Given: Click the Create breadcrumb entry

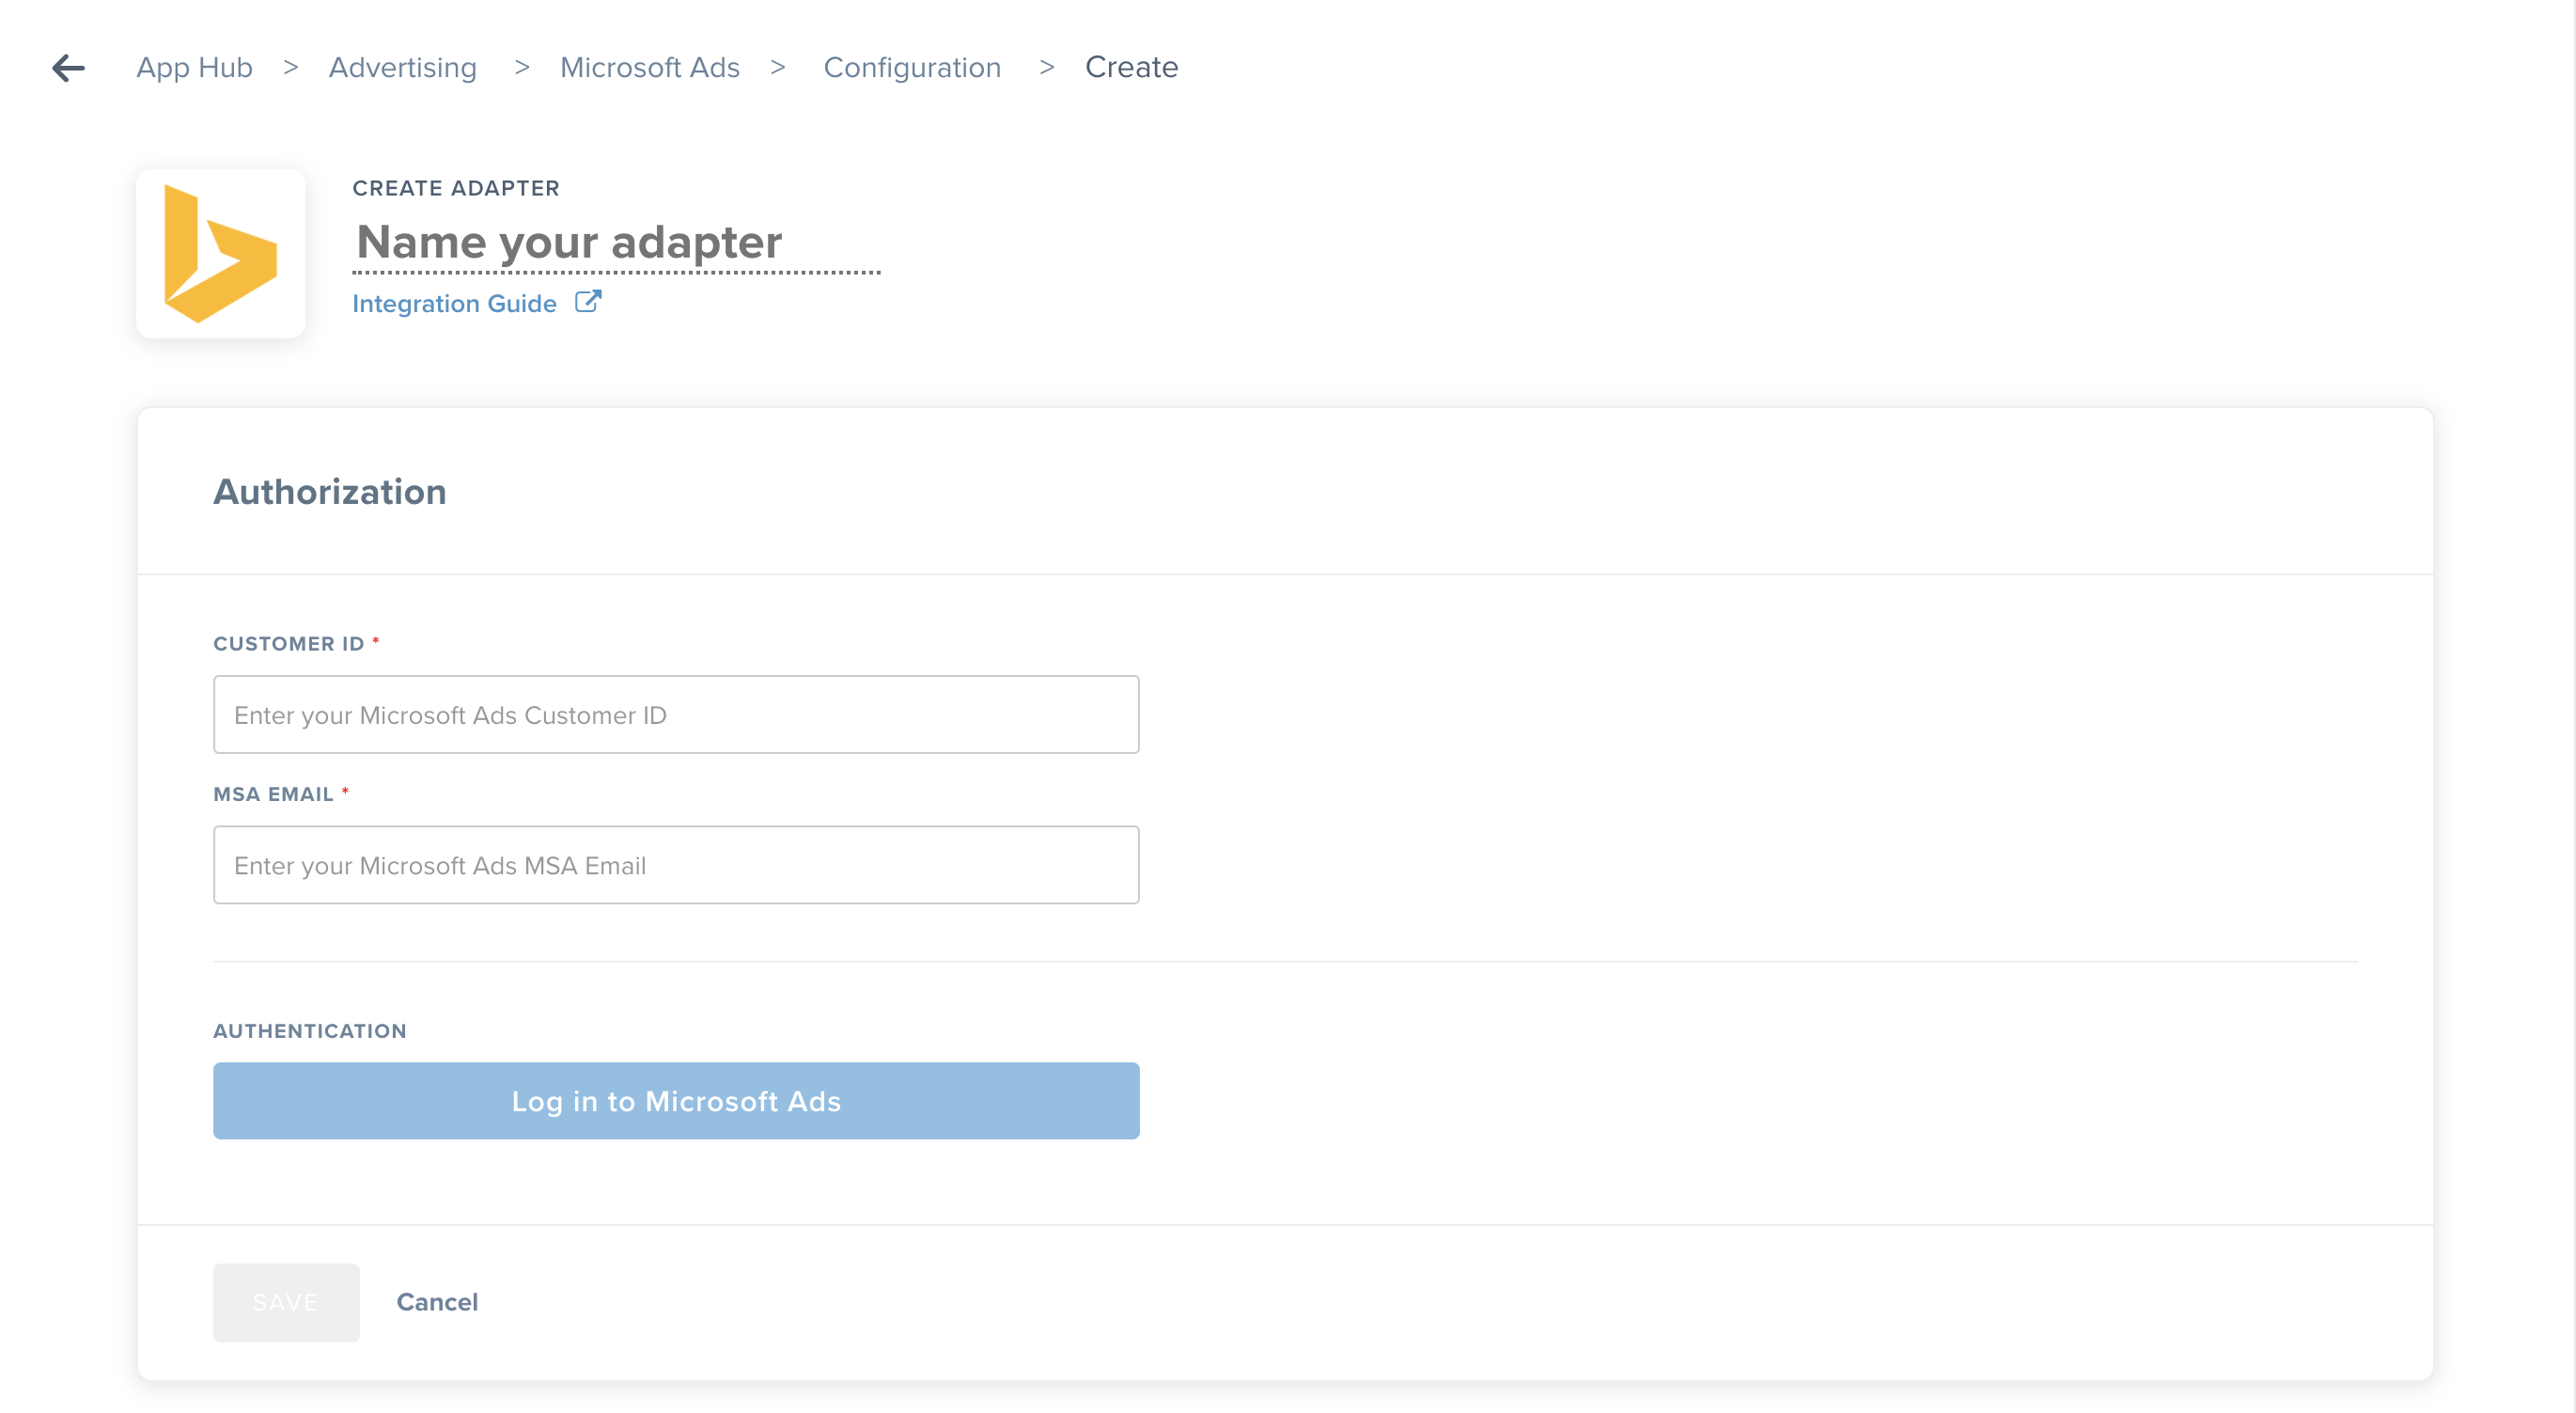Looking at the screenshot, I should (x=1131, y=67).
